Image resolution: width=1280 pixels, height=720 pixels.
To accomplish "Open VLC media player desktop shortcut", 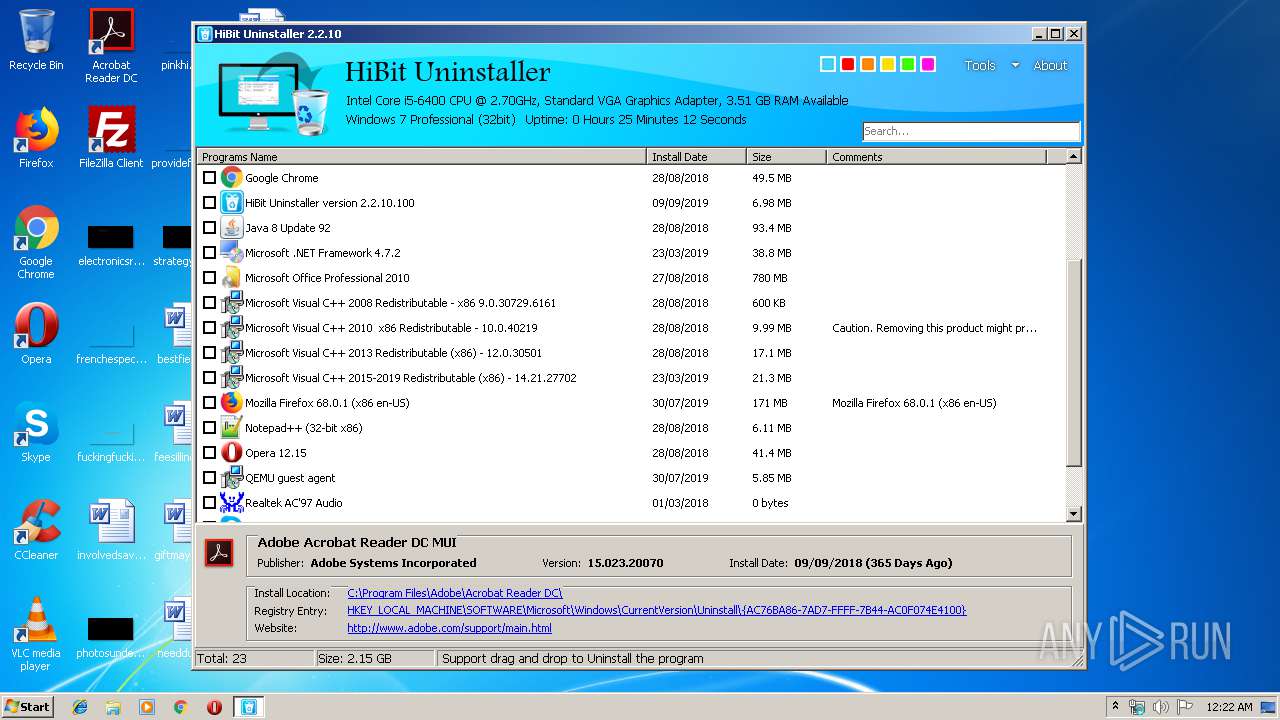I will (36, 635).
